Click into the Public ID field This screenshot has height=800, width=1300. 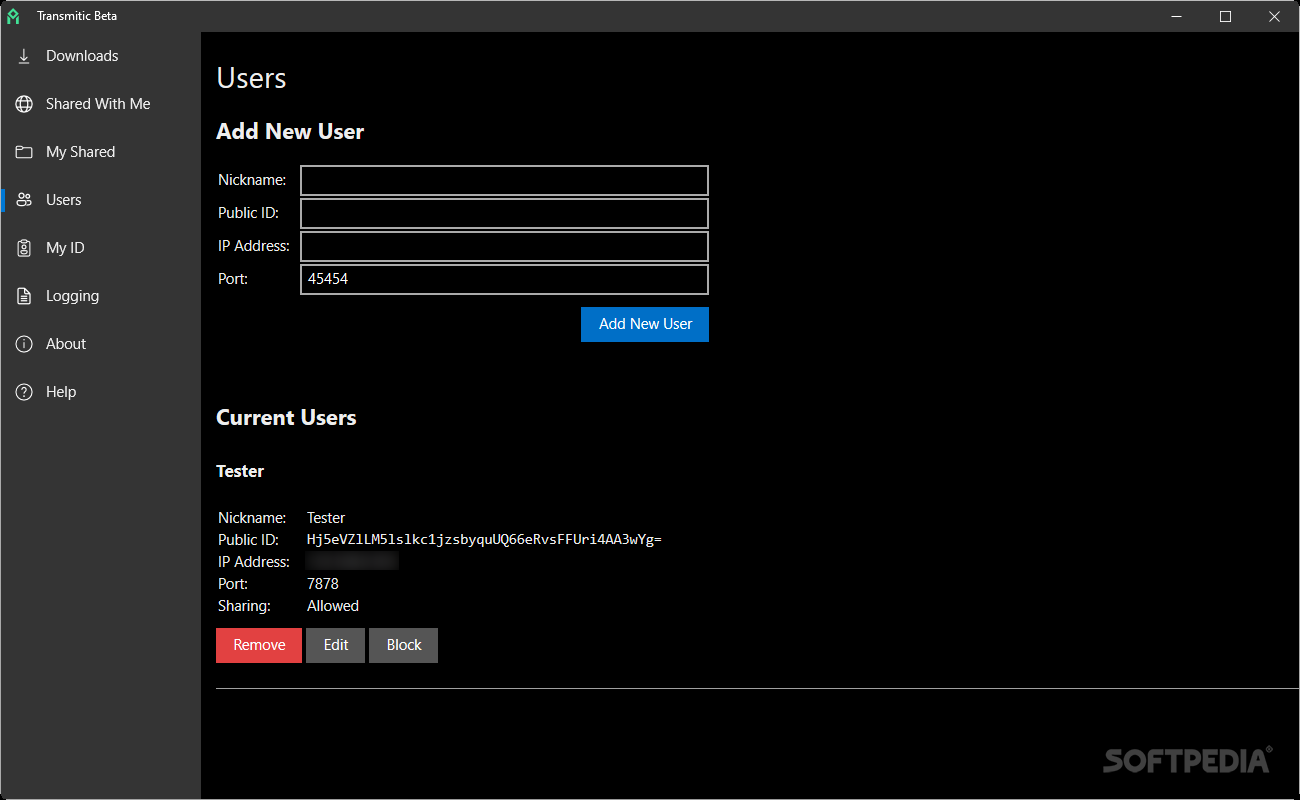pyautogui.click(x=504, y=213)
